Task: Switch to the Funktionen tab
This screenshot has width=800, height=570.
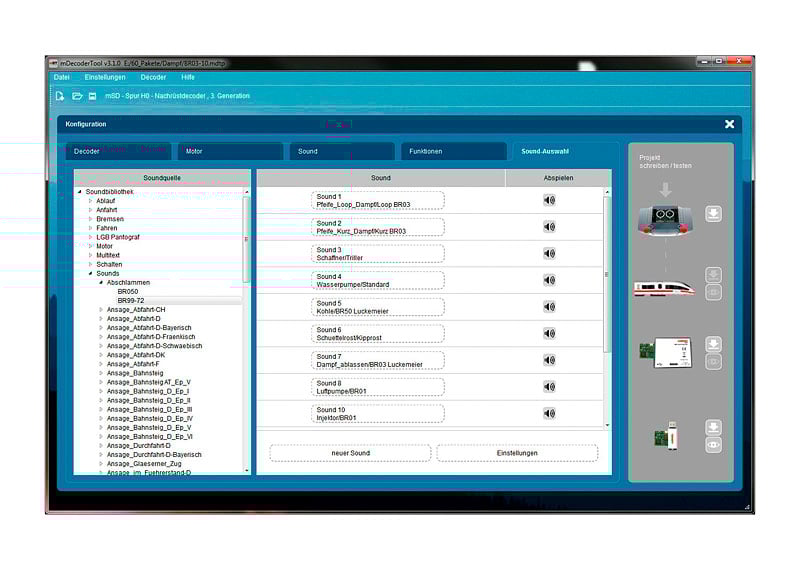Action: click(425, 152)
